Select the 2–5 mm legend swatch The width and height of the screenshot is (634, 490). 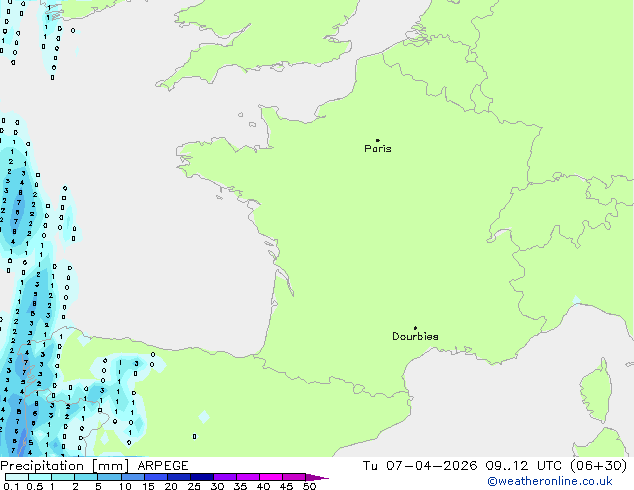86,477
